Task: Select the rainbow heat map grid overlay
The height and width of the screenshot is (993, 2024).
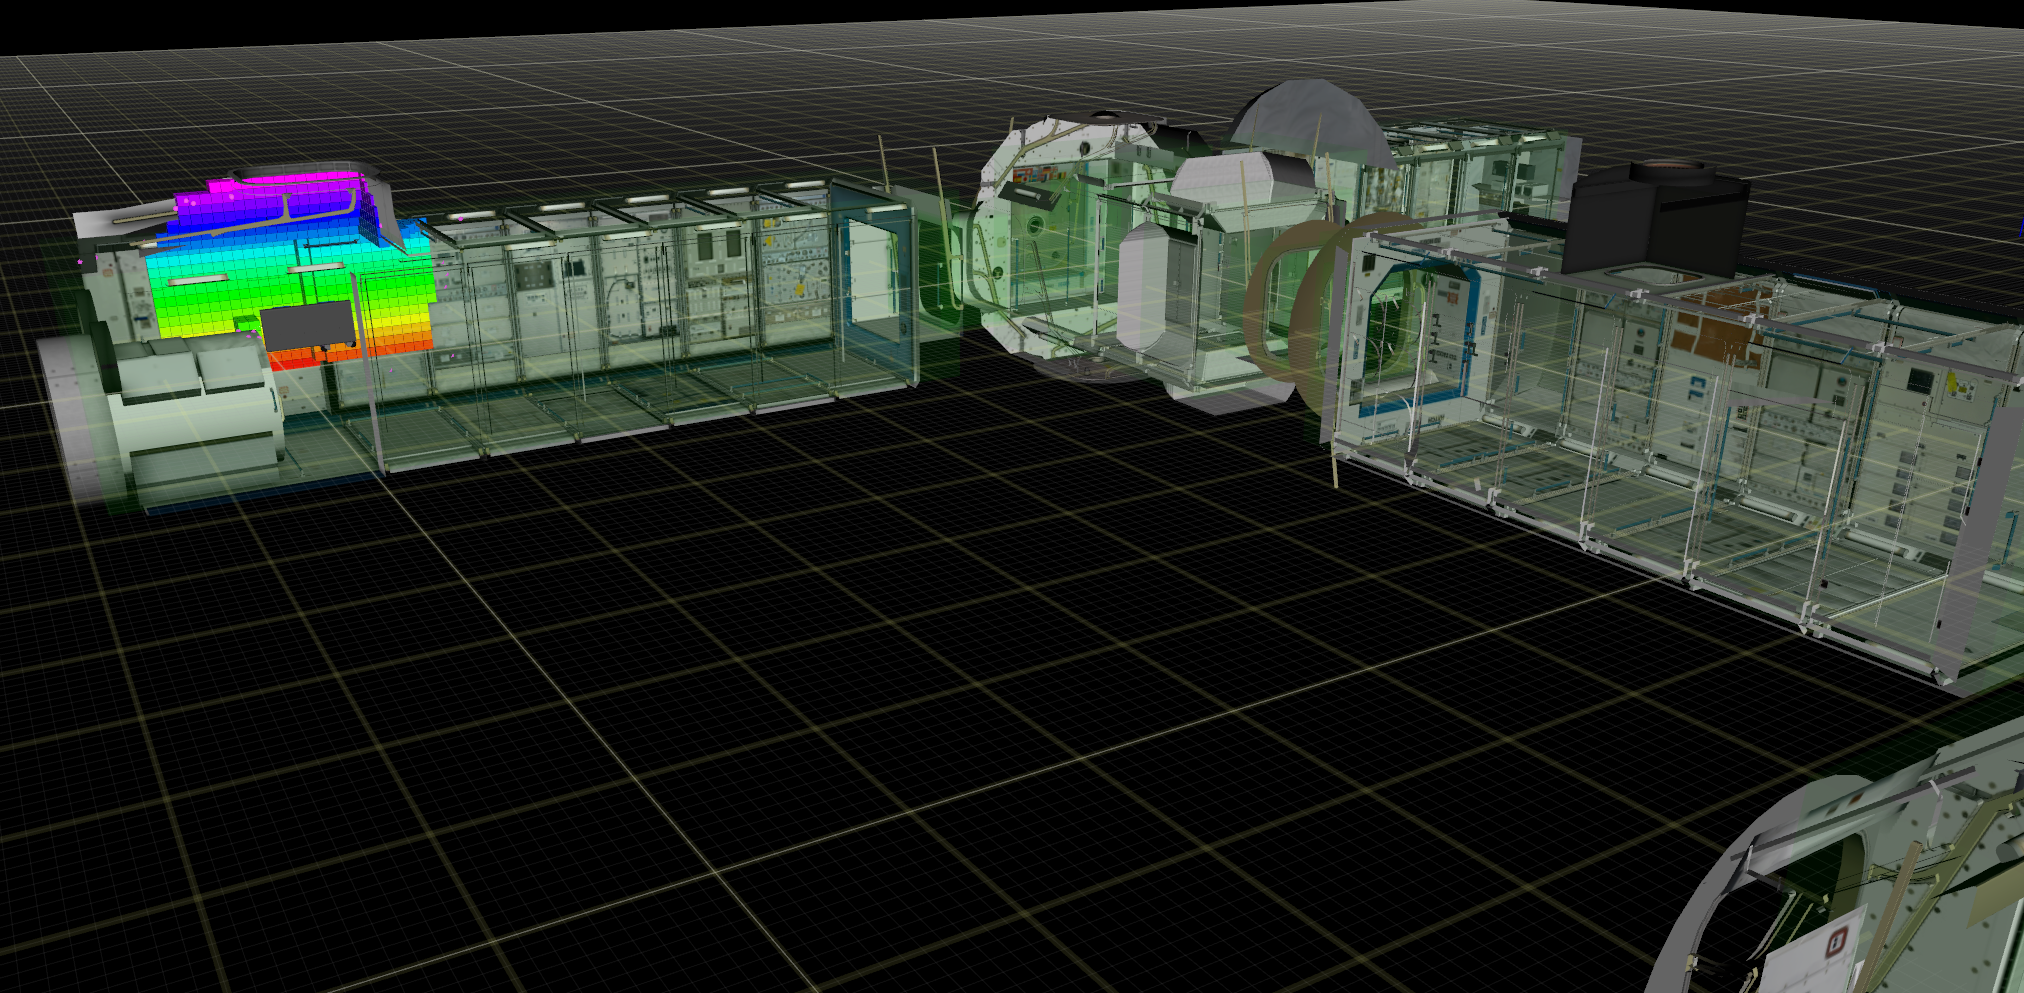Action: click(x=292, y=270)
